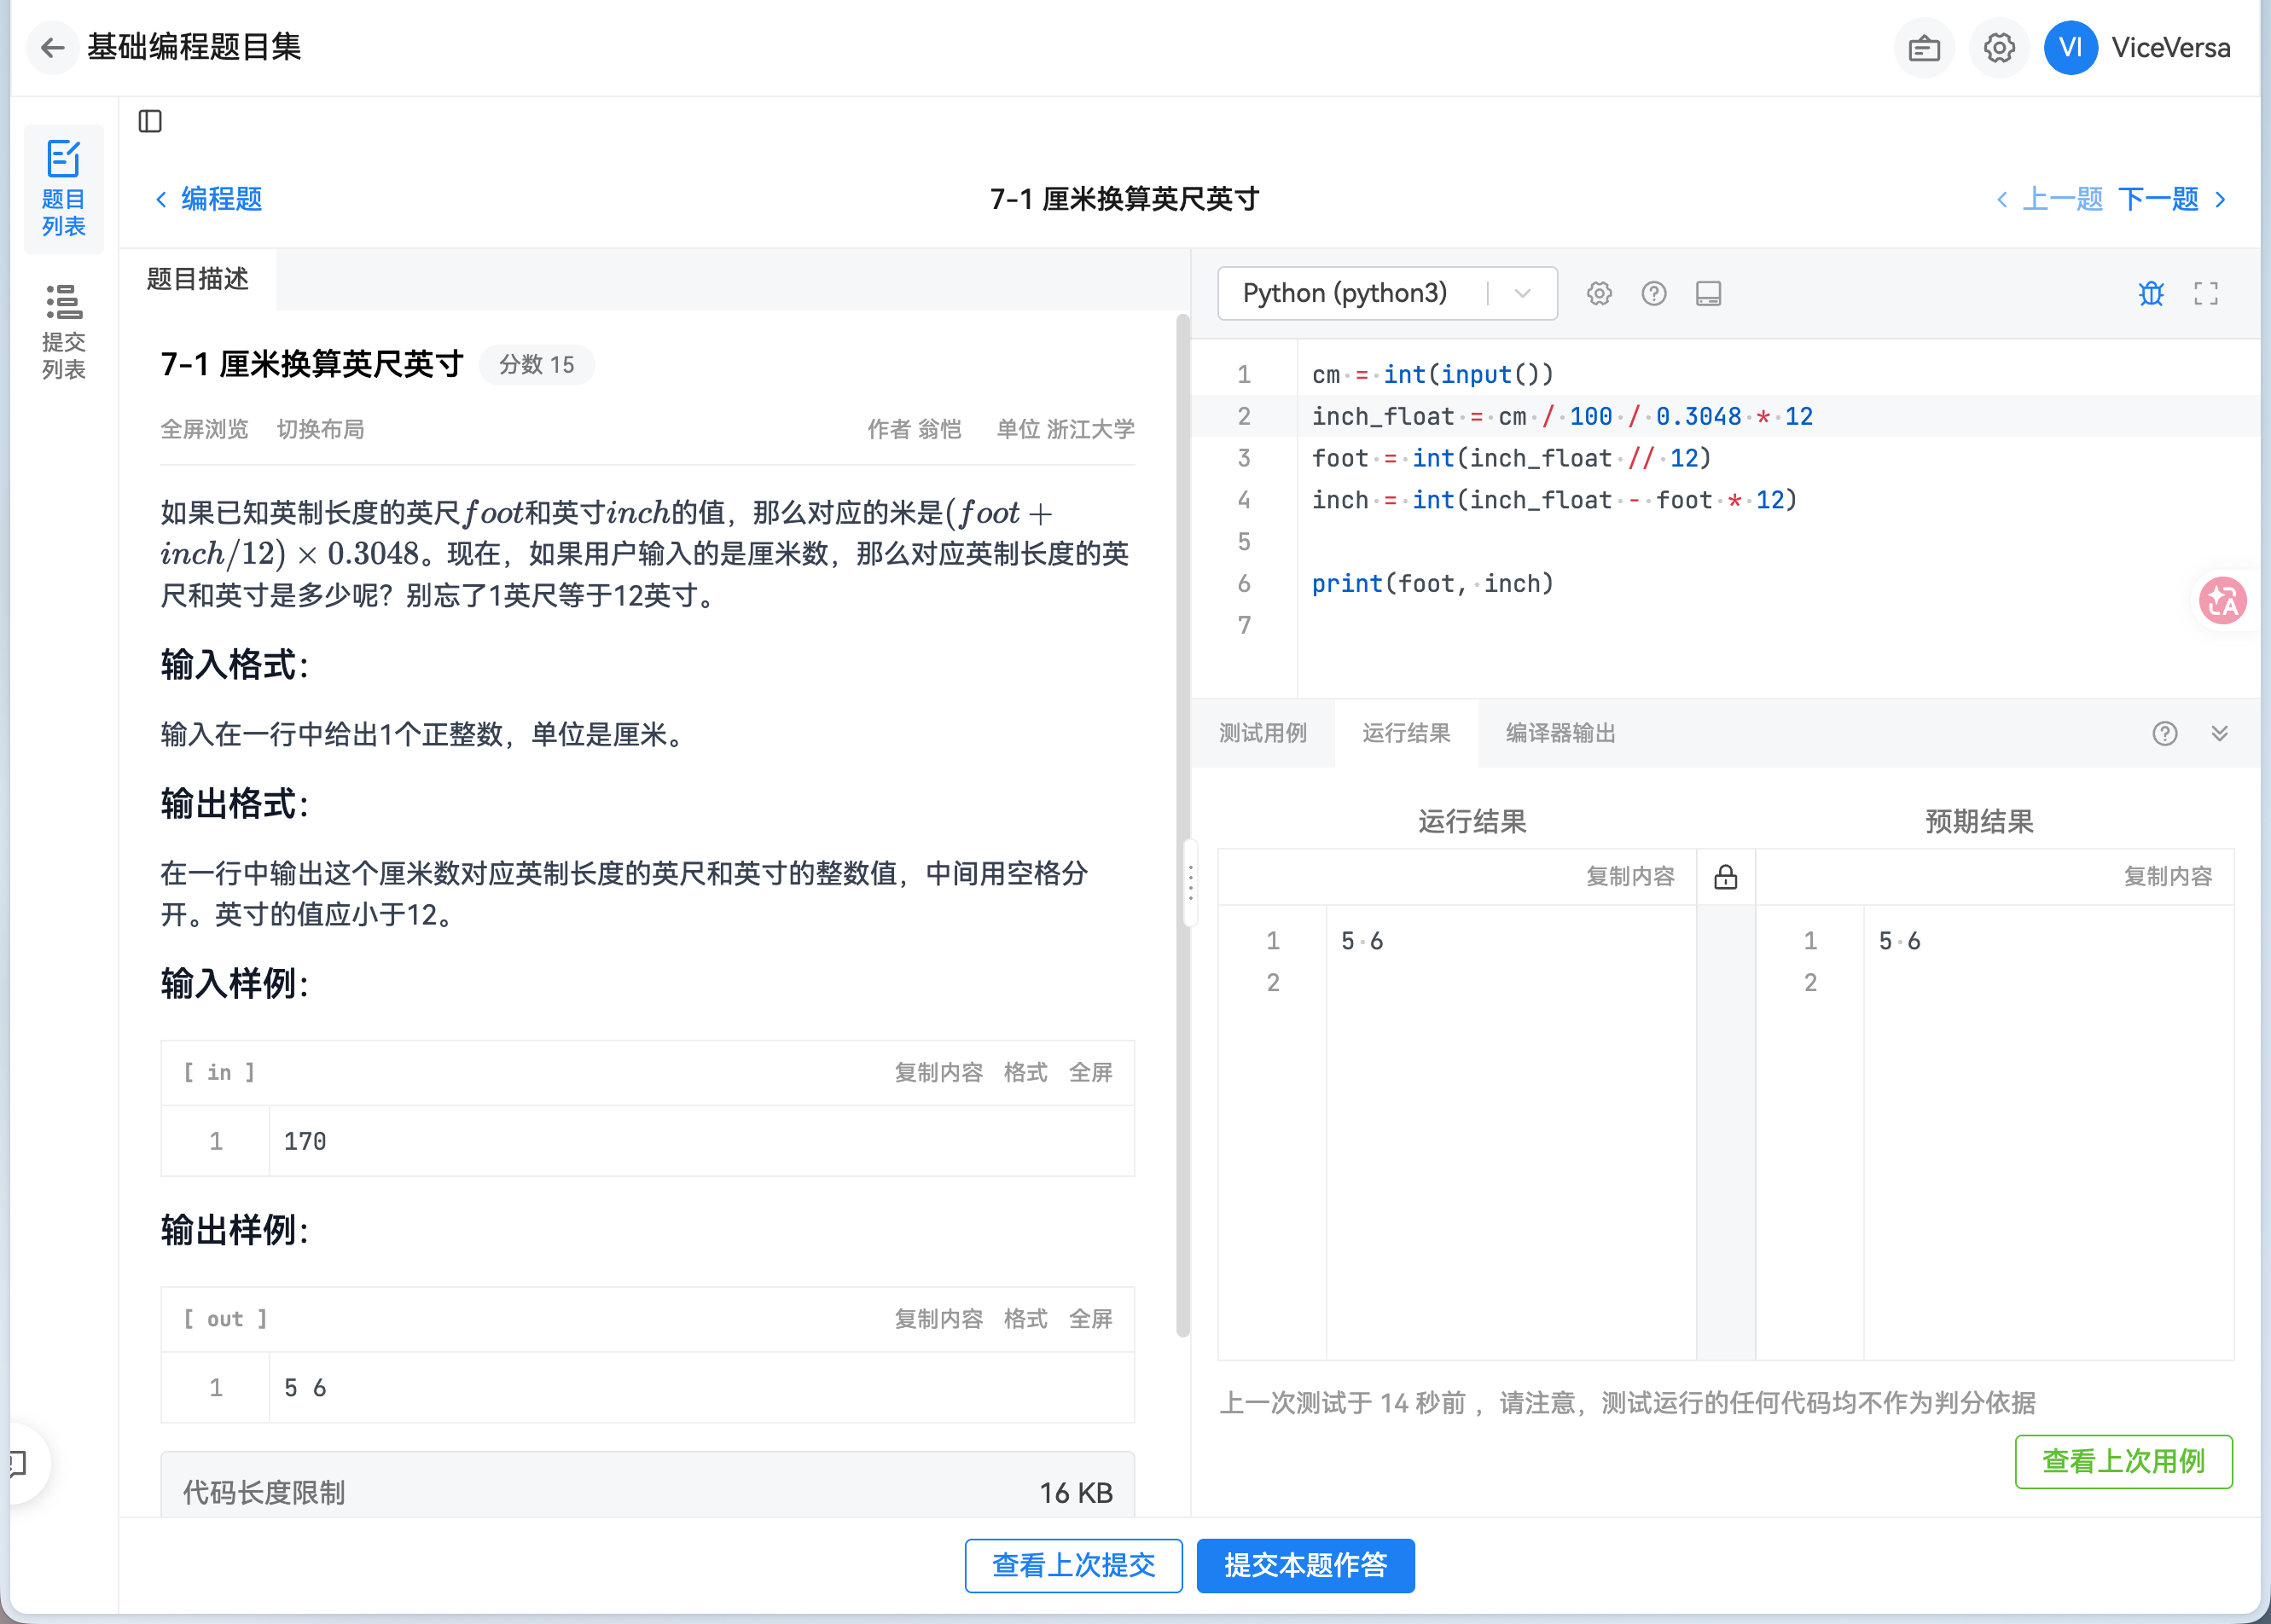
Task: Click 全屏 in the input sample header
Action: point(1090,1073)
